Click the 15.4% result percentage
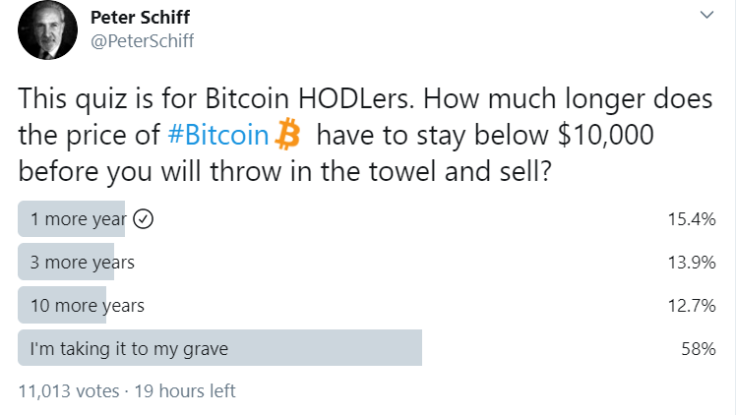736x415 pixels. pyautogui.click(x=692, y=219)
